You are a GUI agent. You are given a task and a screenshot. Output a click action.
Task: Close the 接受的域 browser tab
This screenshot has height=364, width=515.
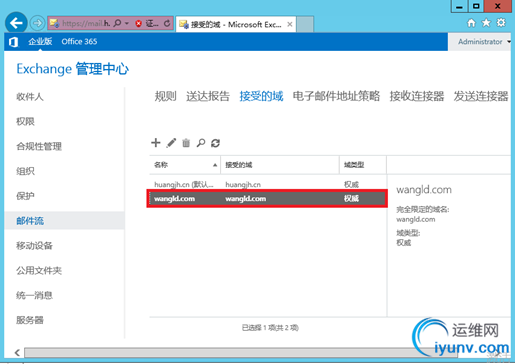click(x=290, y=24)
